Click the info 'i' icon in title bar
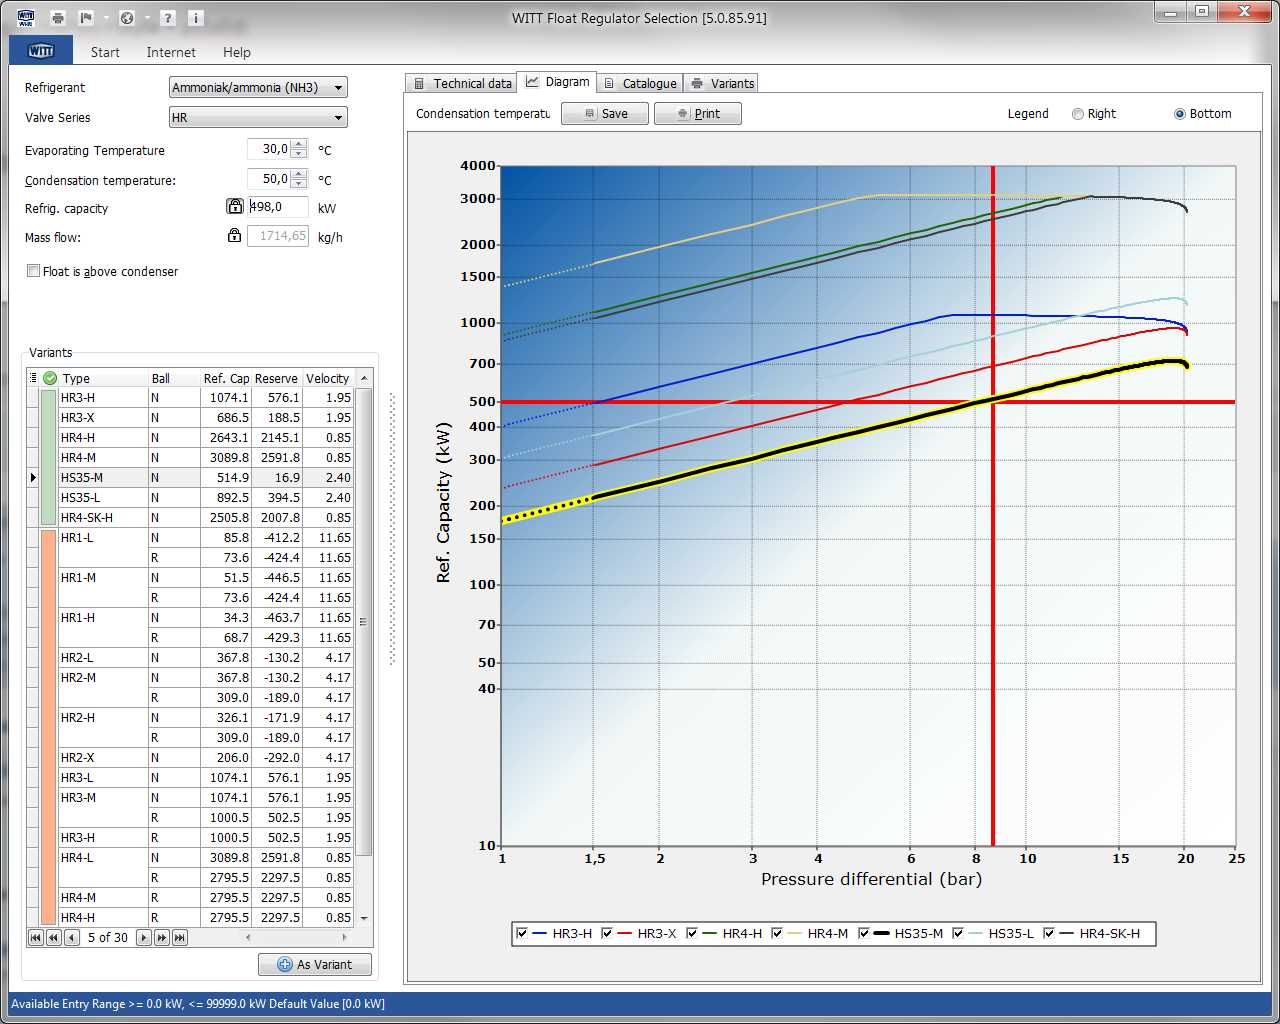 tap(196, 18)
